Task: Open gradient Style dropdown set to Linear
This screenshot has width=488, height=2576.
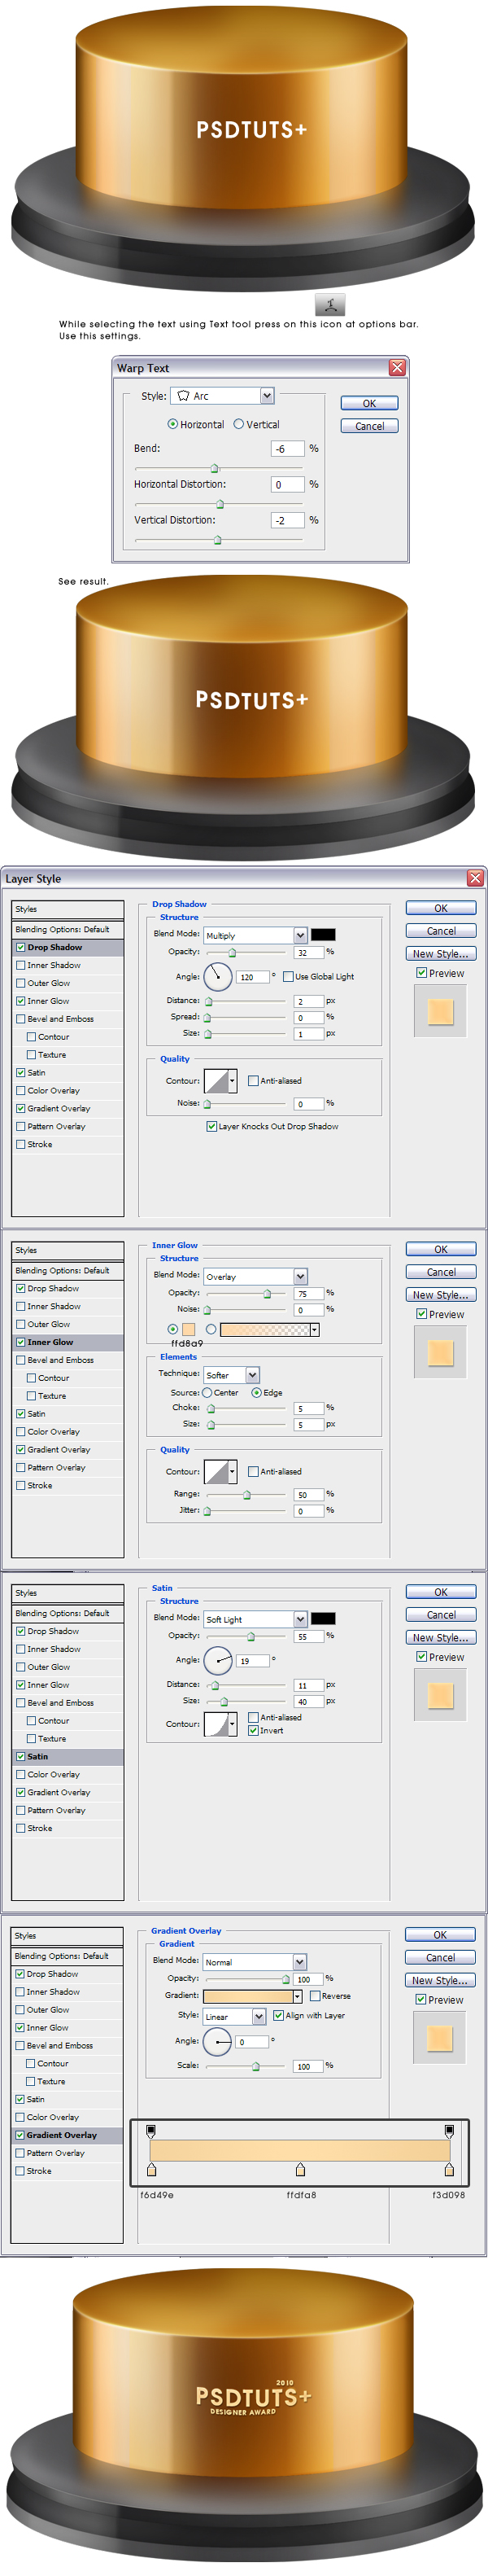Action: (x=235, y=2016)
